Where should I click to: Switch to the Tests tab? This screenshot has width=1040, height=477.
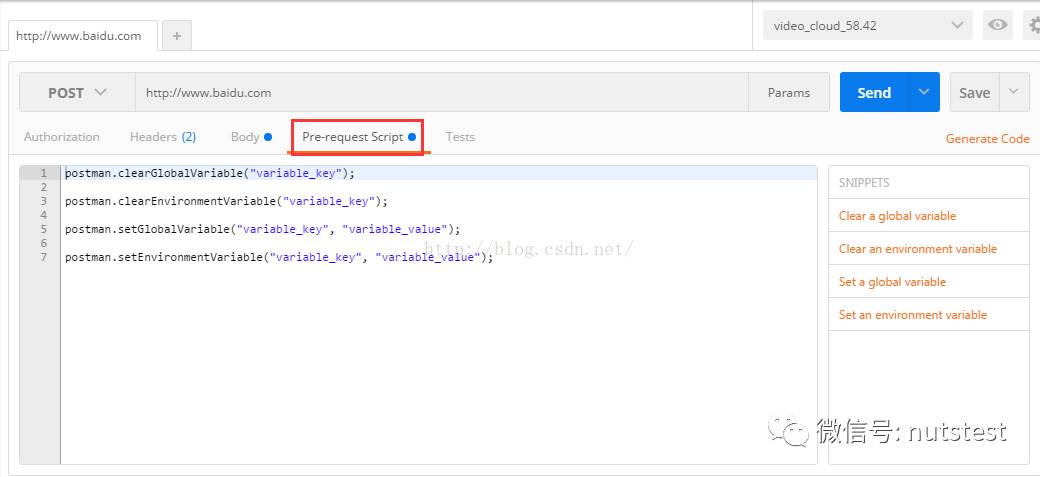click(x=460, y=137)
